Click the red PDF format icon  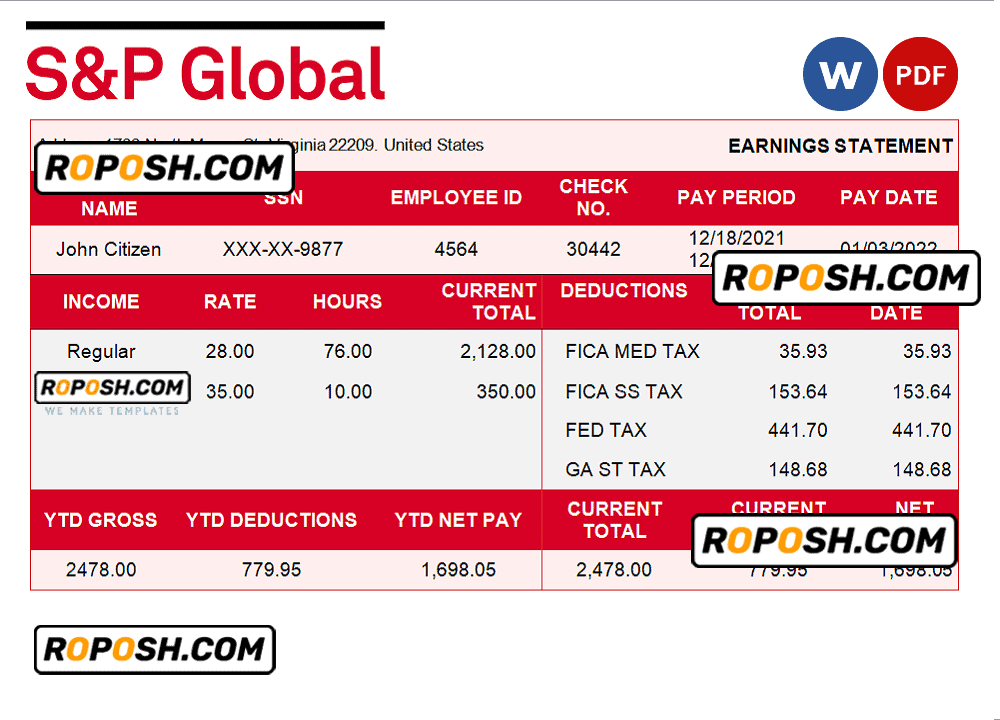pos(920,74)
